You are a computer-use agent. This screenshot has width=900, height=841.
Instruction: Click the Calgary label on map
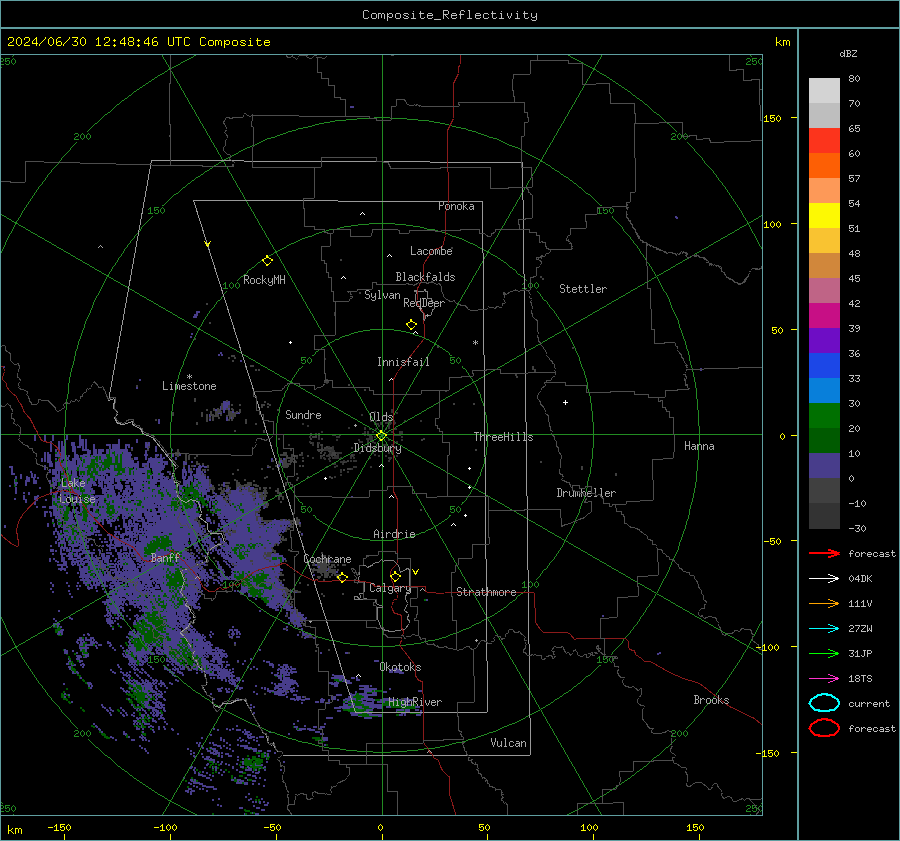coord(390,588)
